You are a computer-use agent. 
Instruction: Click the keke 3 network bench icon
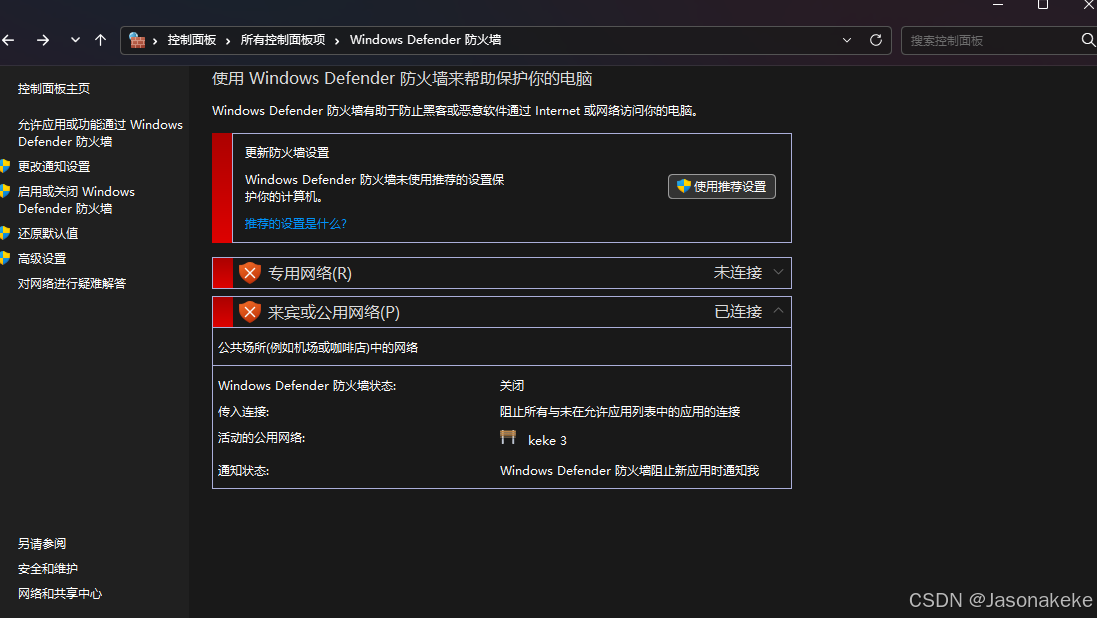508,437
